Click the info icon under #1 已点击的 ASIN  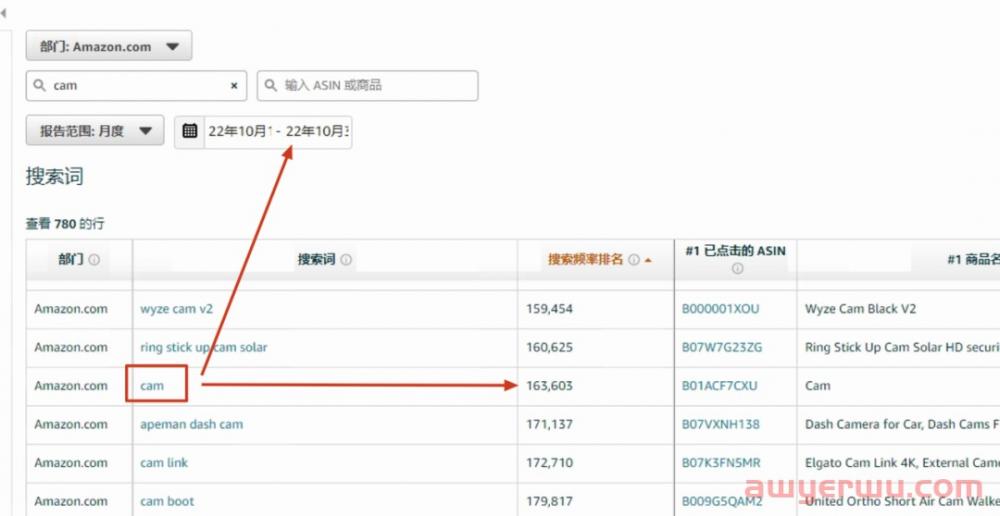737,269
